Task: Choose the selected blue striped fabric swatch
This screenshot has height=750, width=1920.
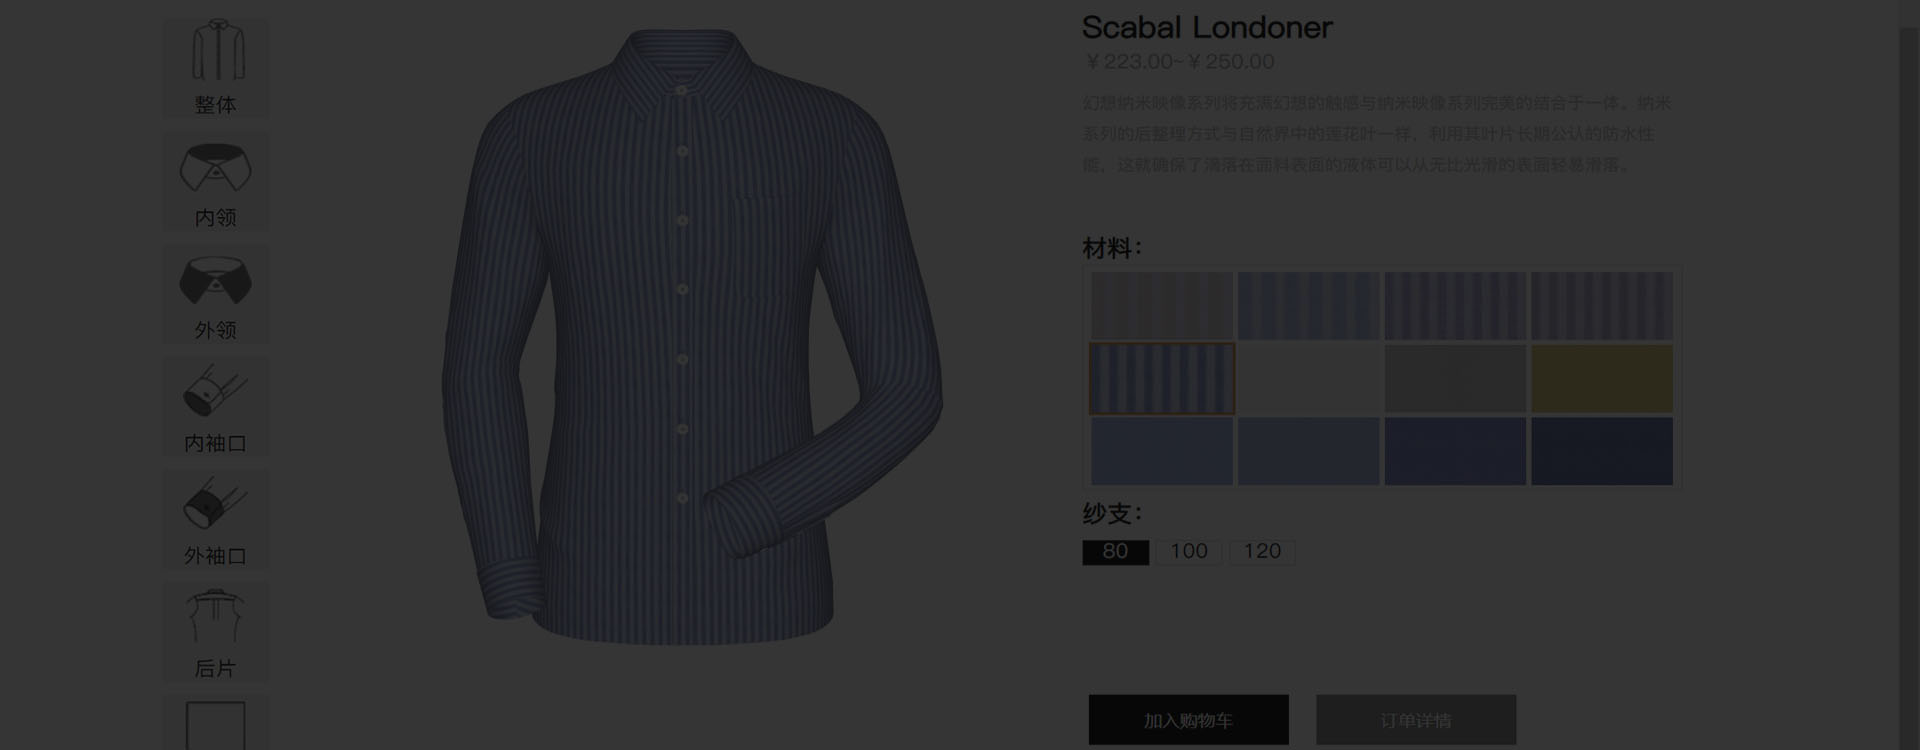Action: tap(1162, 379)
